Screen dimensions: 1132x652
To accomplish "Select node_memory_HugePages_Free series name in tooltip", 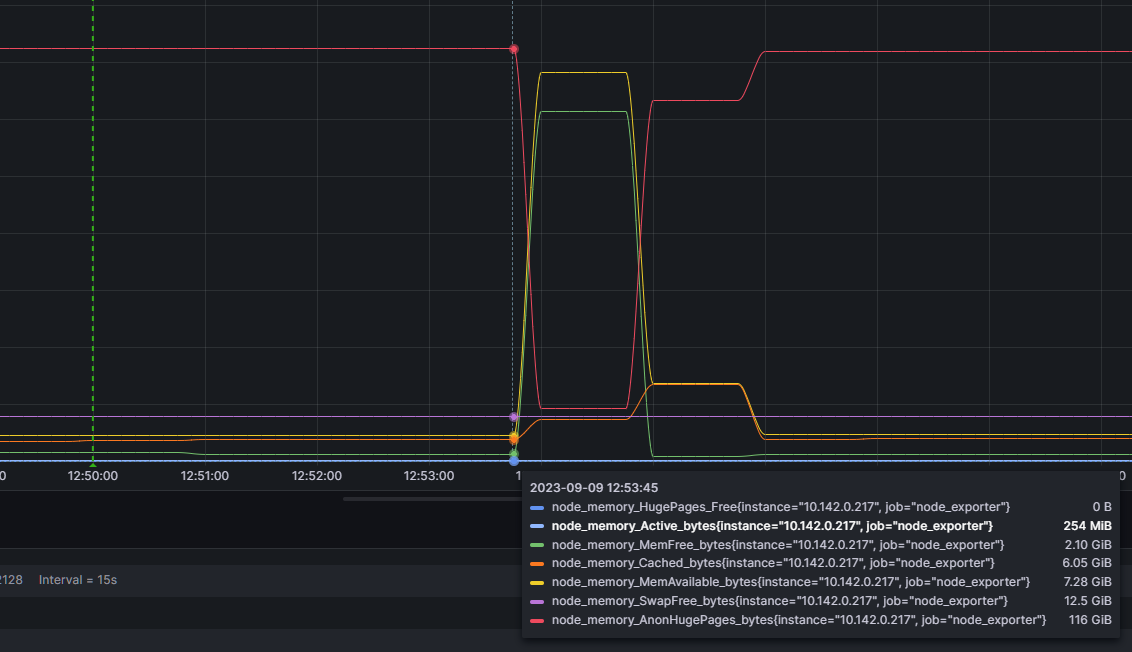I will click(781, 507).
